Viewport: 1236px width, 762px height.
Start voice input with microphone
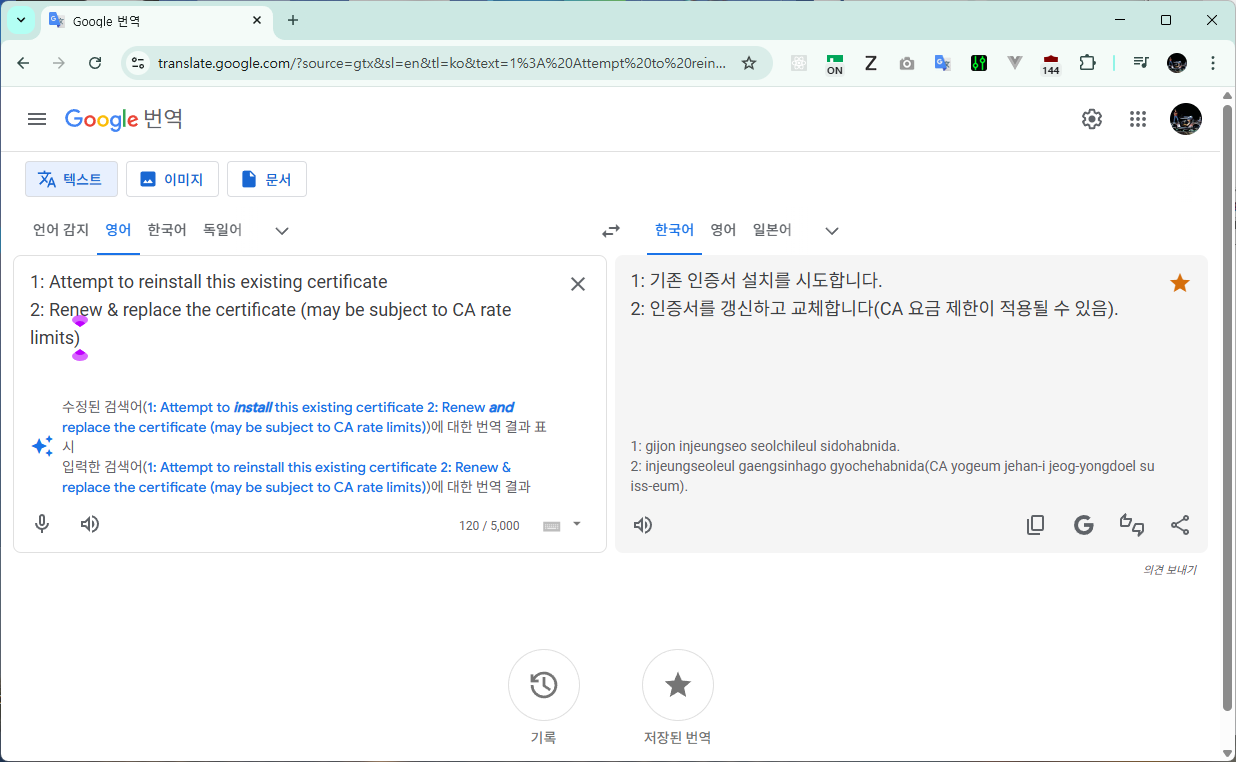point(42,524)
